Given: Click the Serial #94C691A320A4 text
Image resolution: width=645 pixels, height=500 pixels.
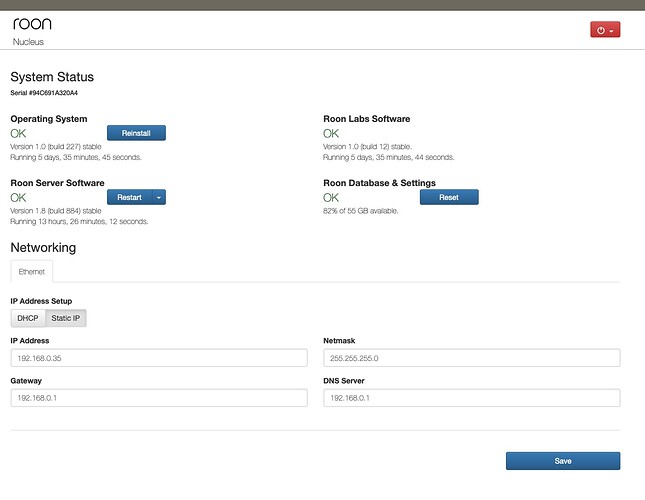Looking at the screenshot, I should click(x=44, y=93).
